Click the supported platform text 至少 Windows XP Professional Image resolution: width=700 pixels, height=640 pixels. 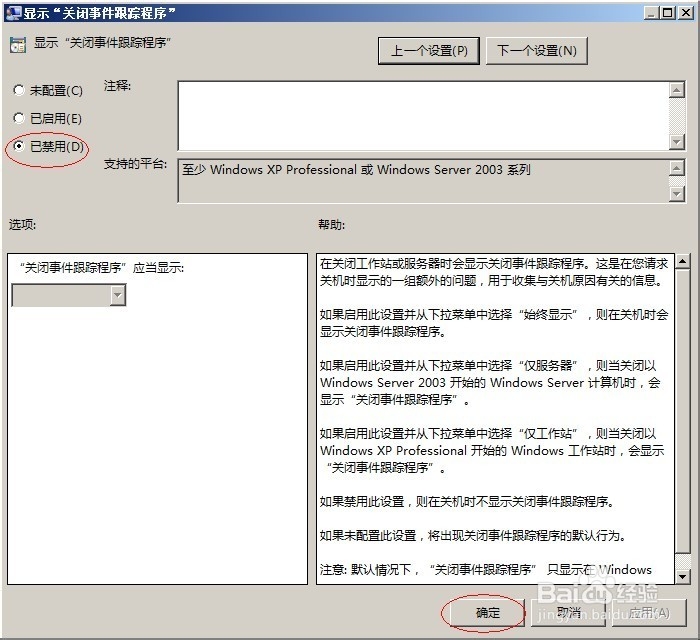point(356,170)
